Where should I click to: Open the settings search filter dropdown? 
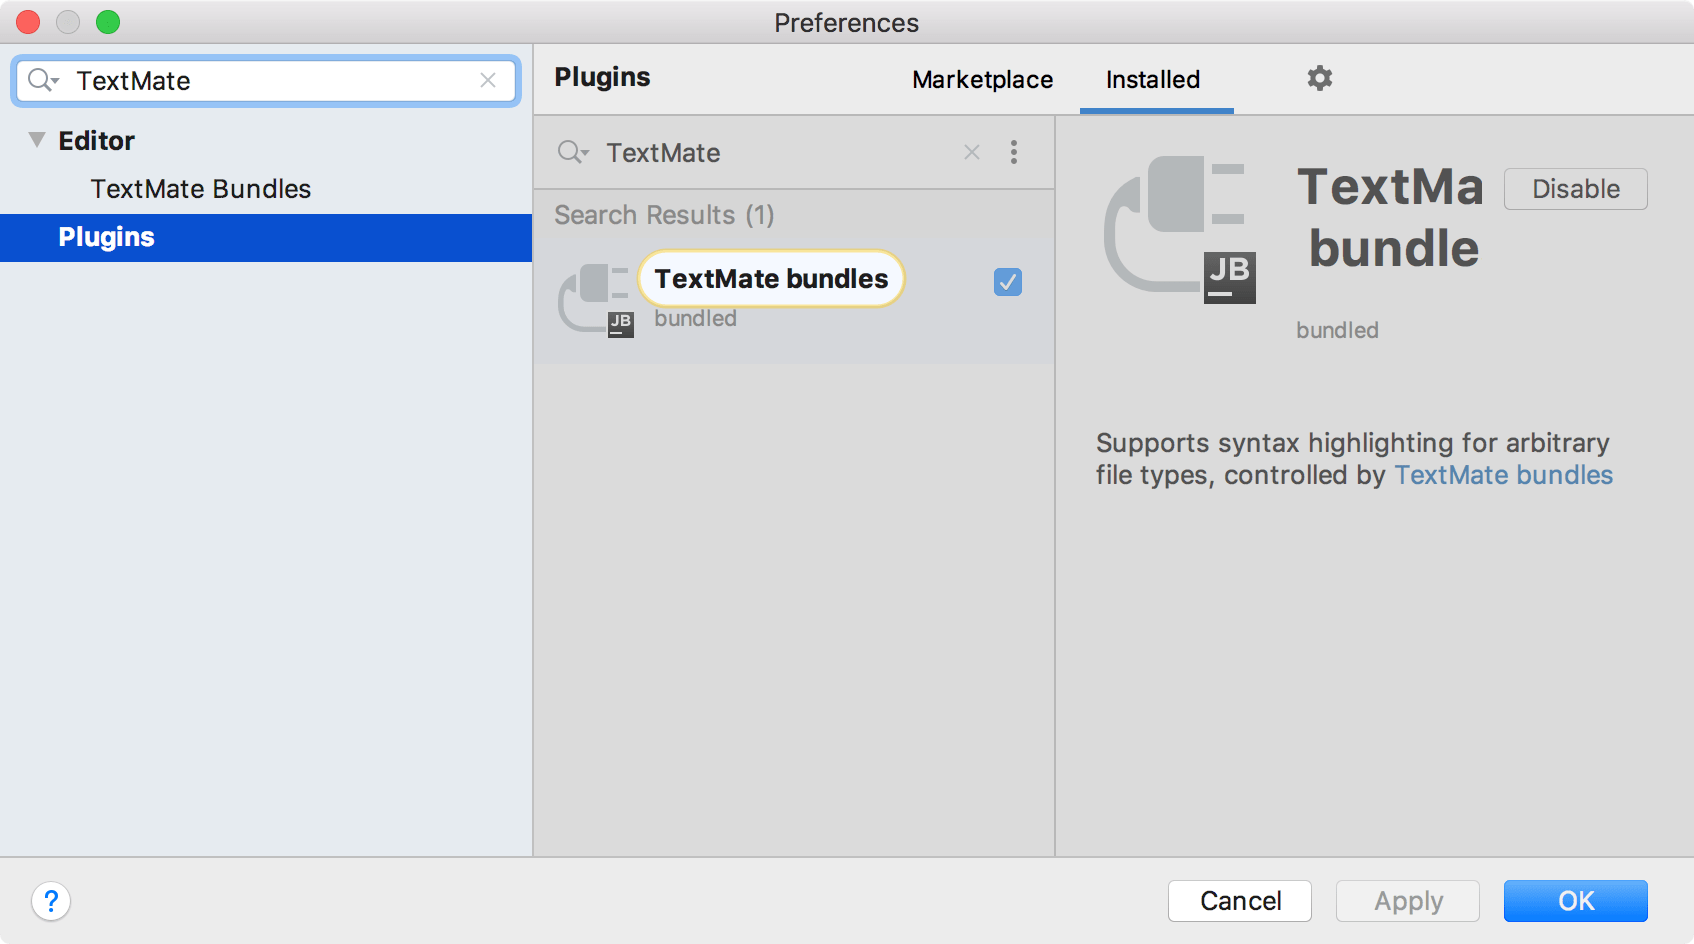click(x=43, y=80)
